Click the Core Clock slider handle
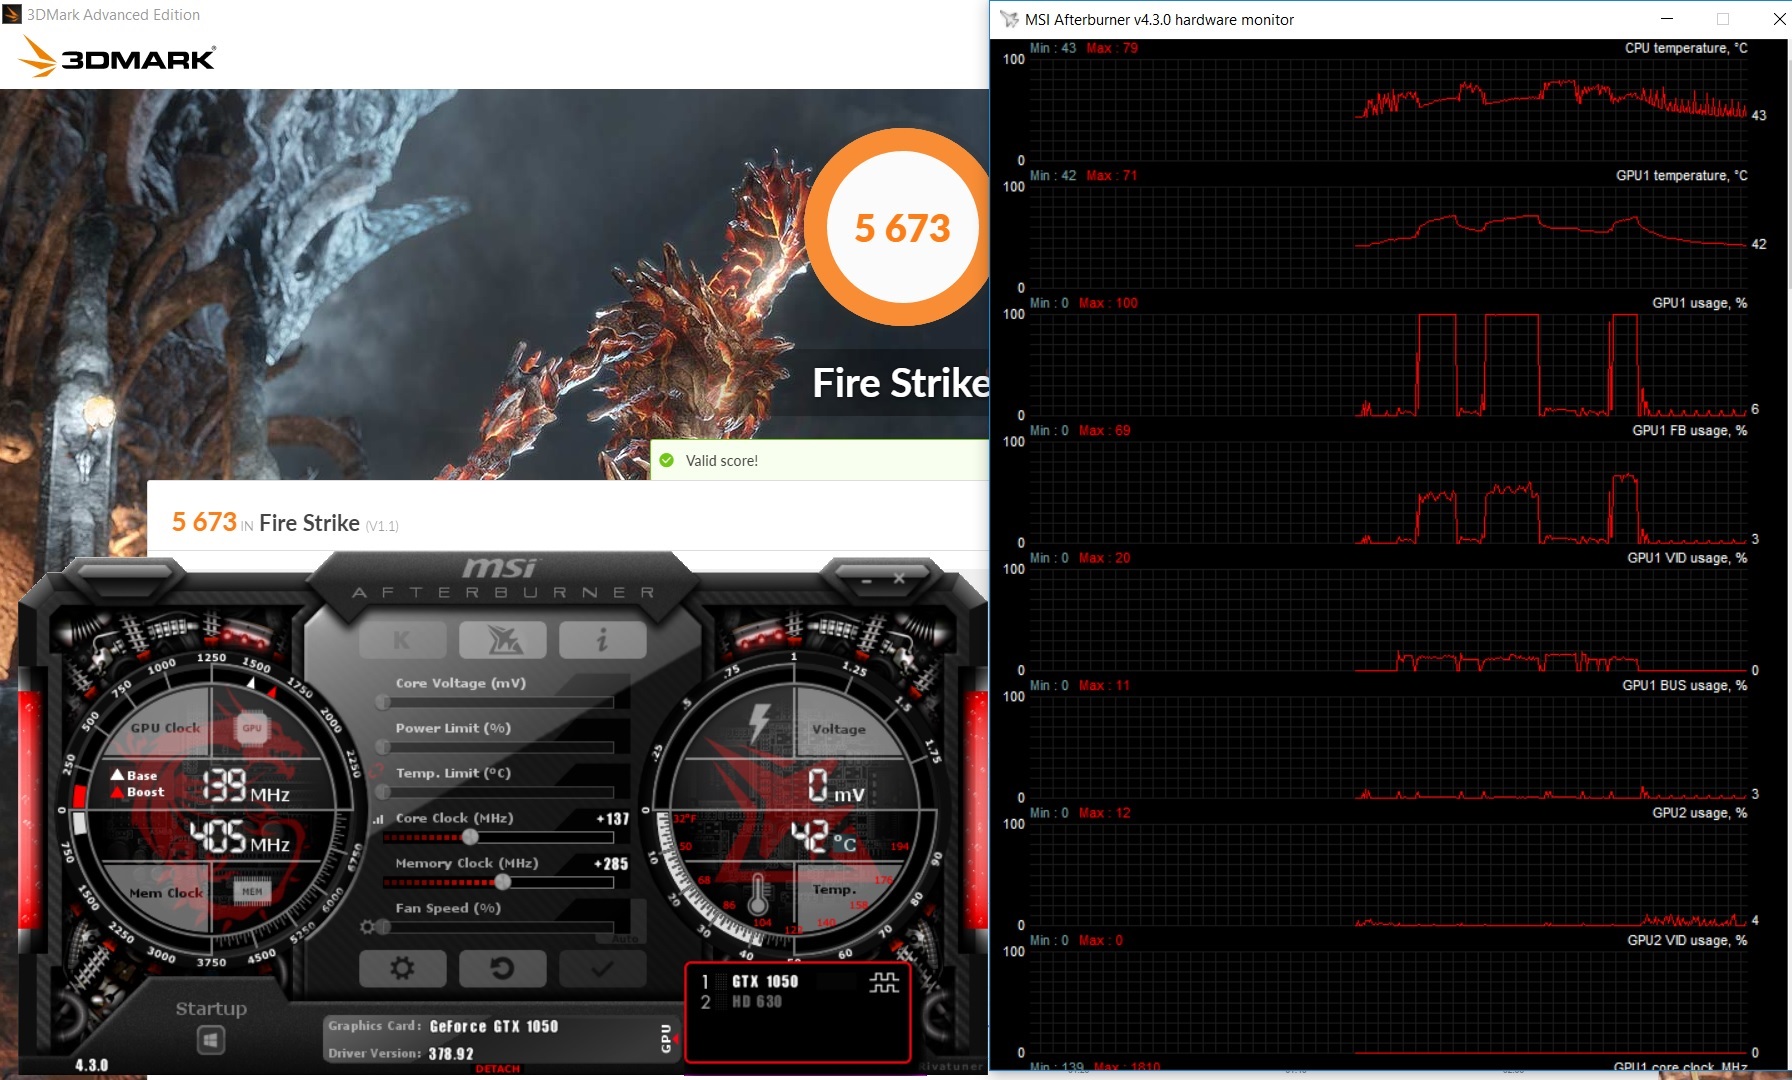Image resolution: width=1792 pixels, height=1080 pixels. [469, 837]
